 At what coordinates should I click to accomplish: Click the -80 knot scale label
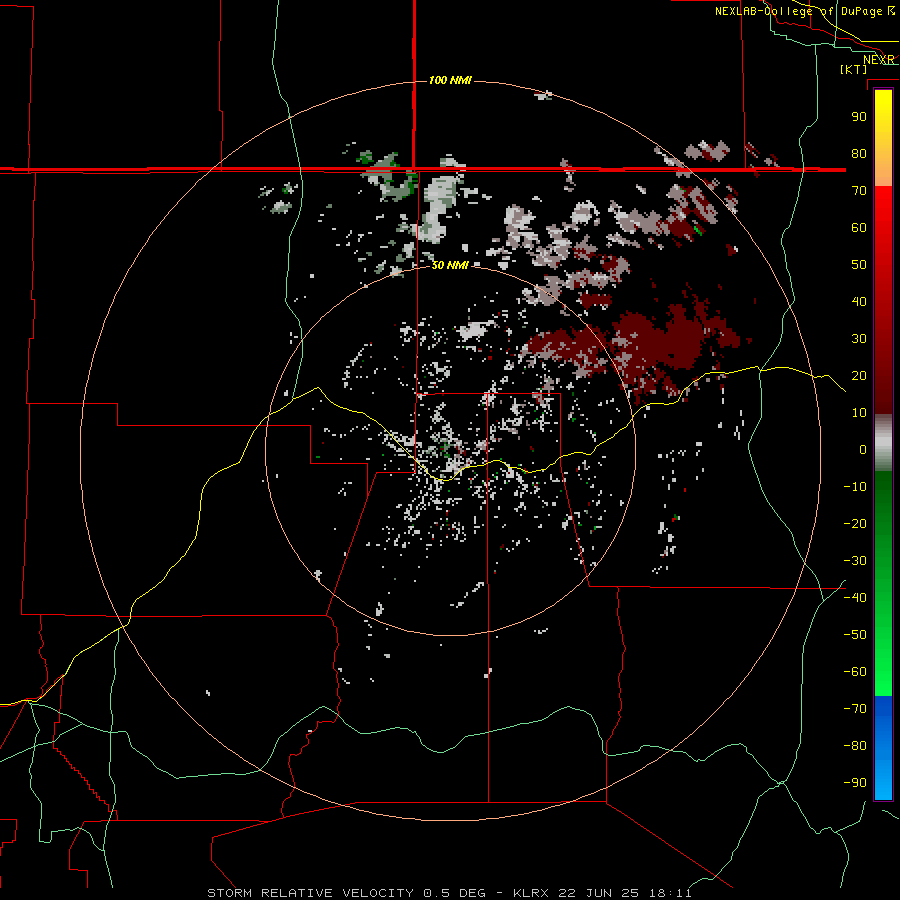pos(855,746)
